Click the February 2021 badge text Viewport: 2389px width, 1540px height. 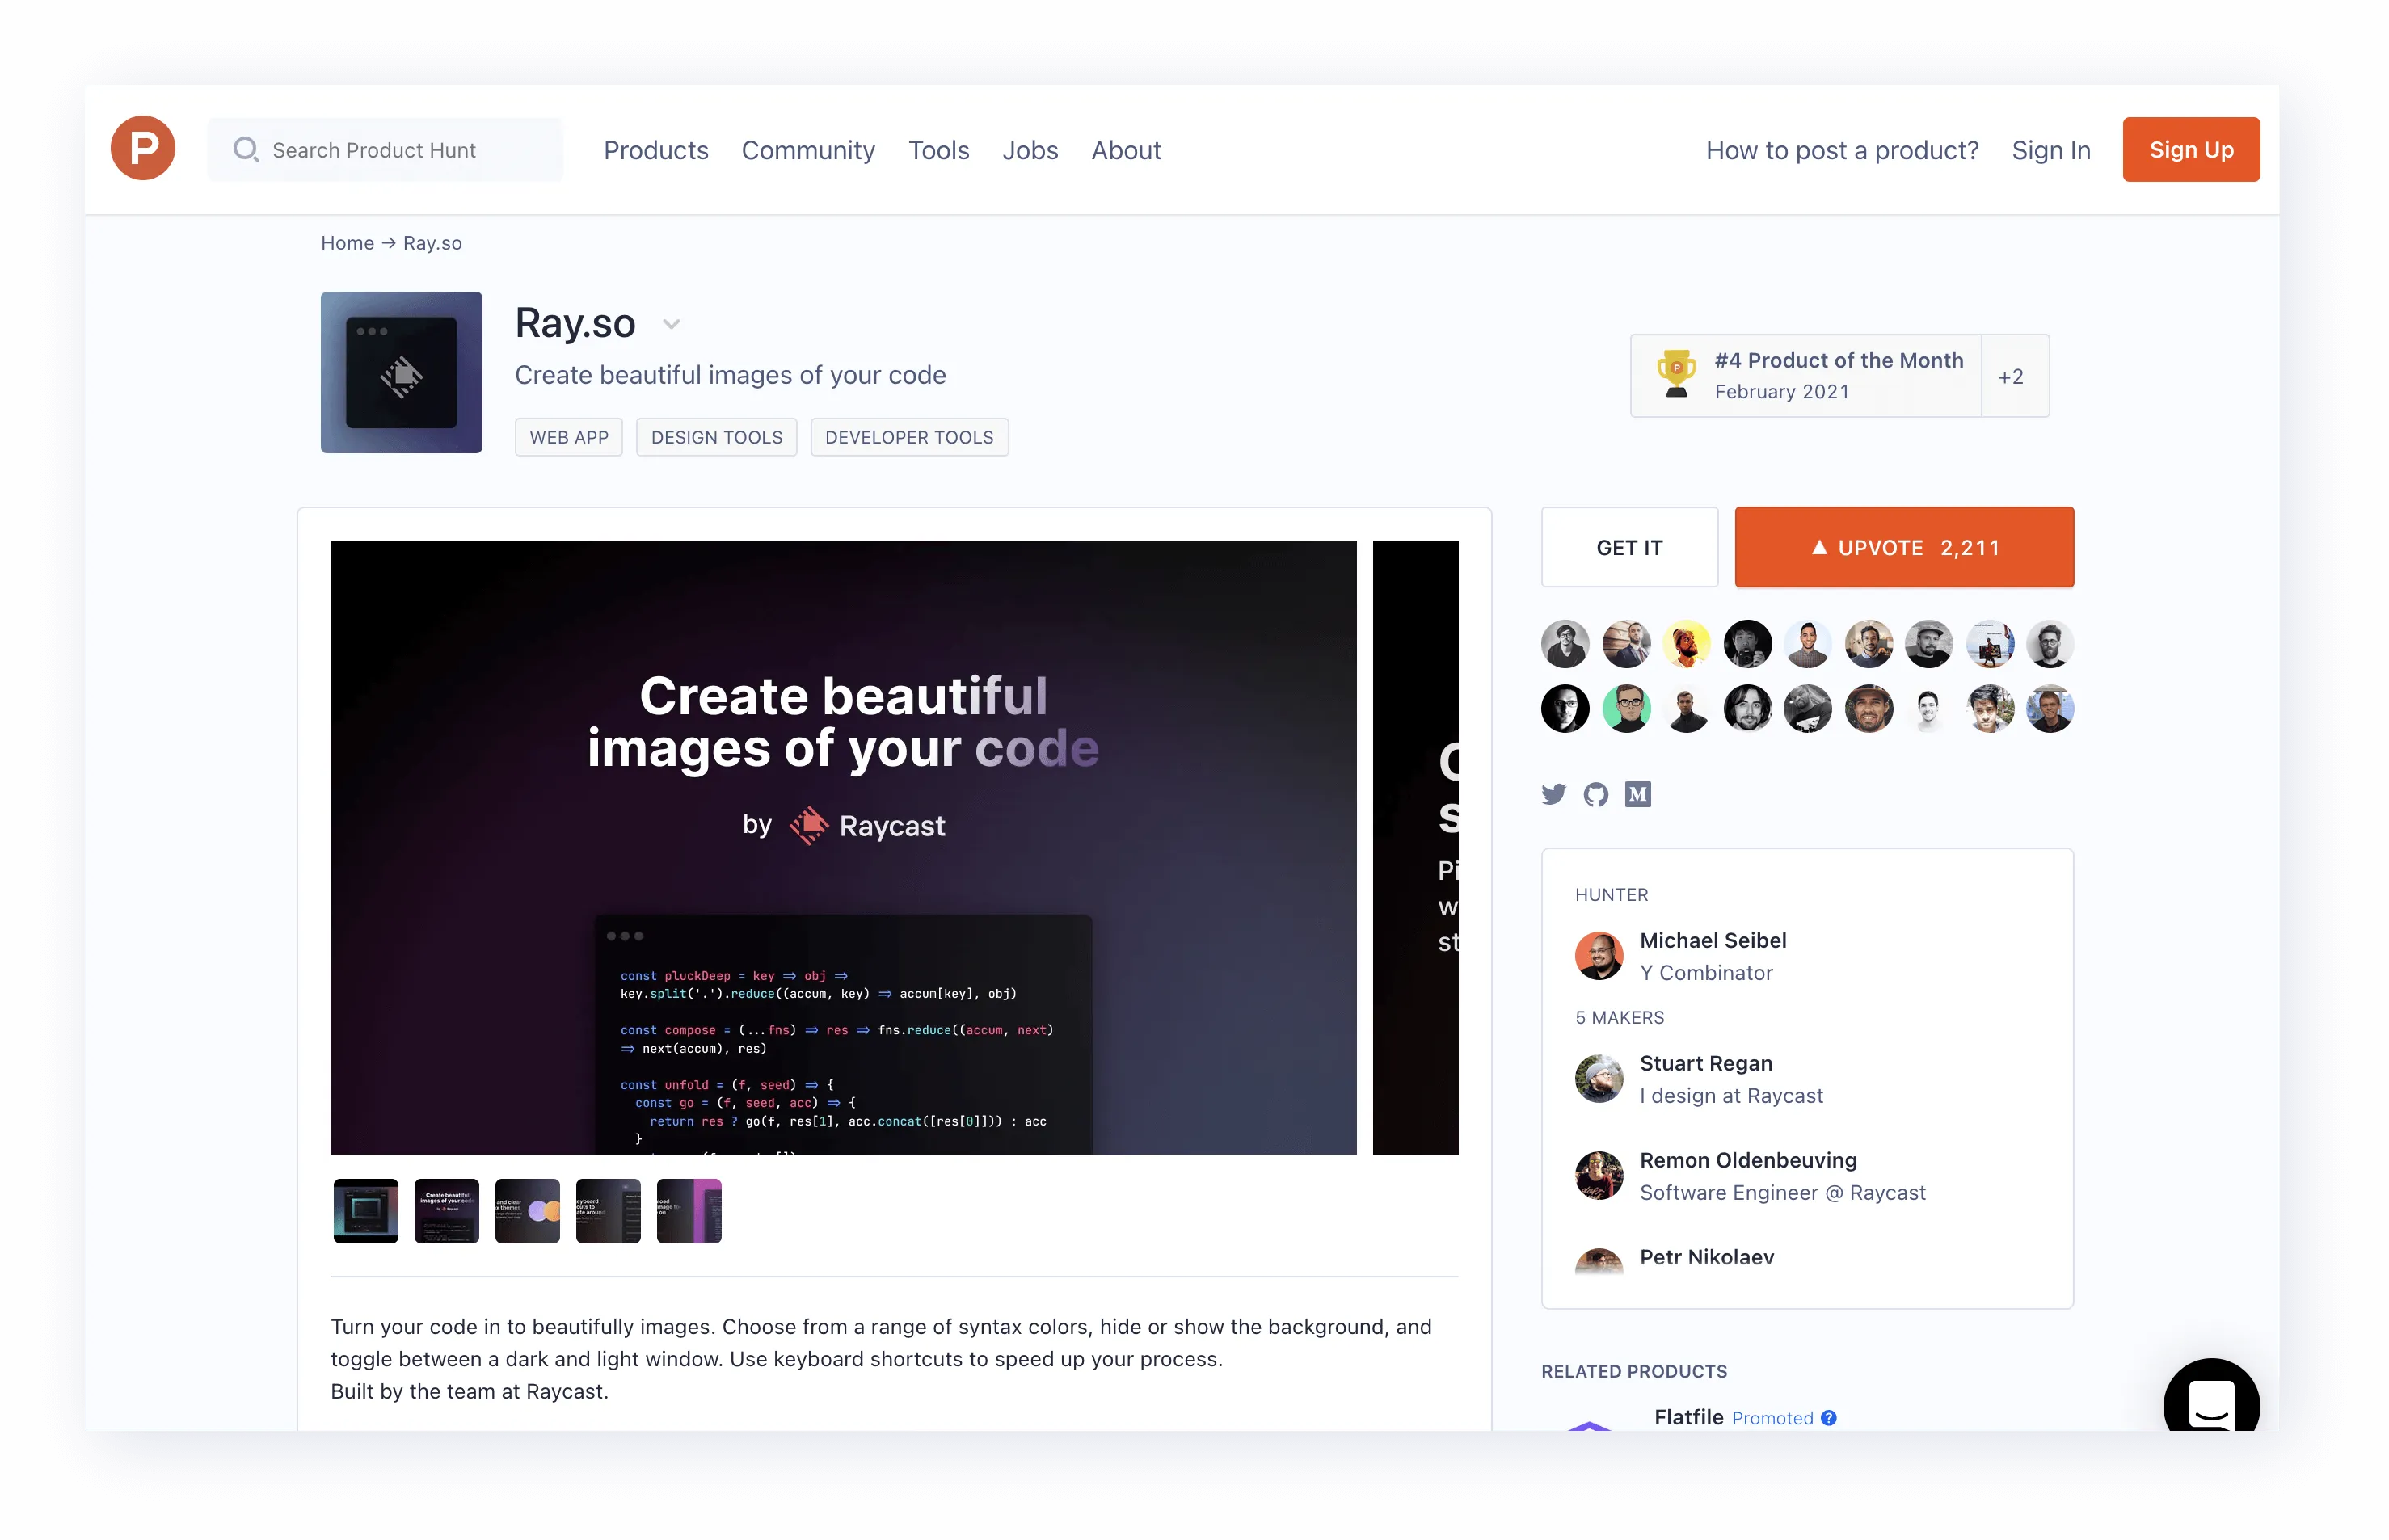pos(1781,392)
